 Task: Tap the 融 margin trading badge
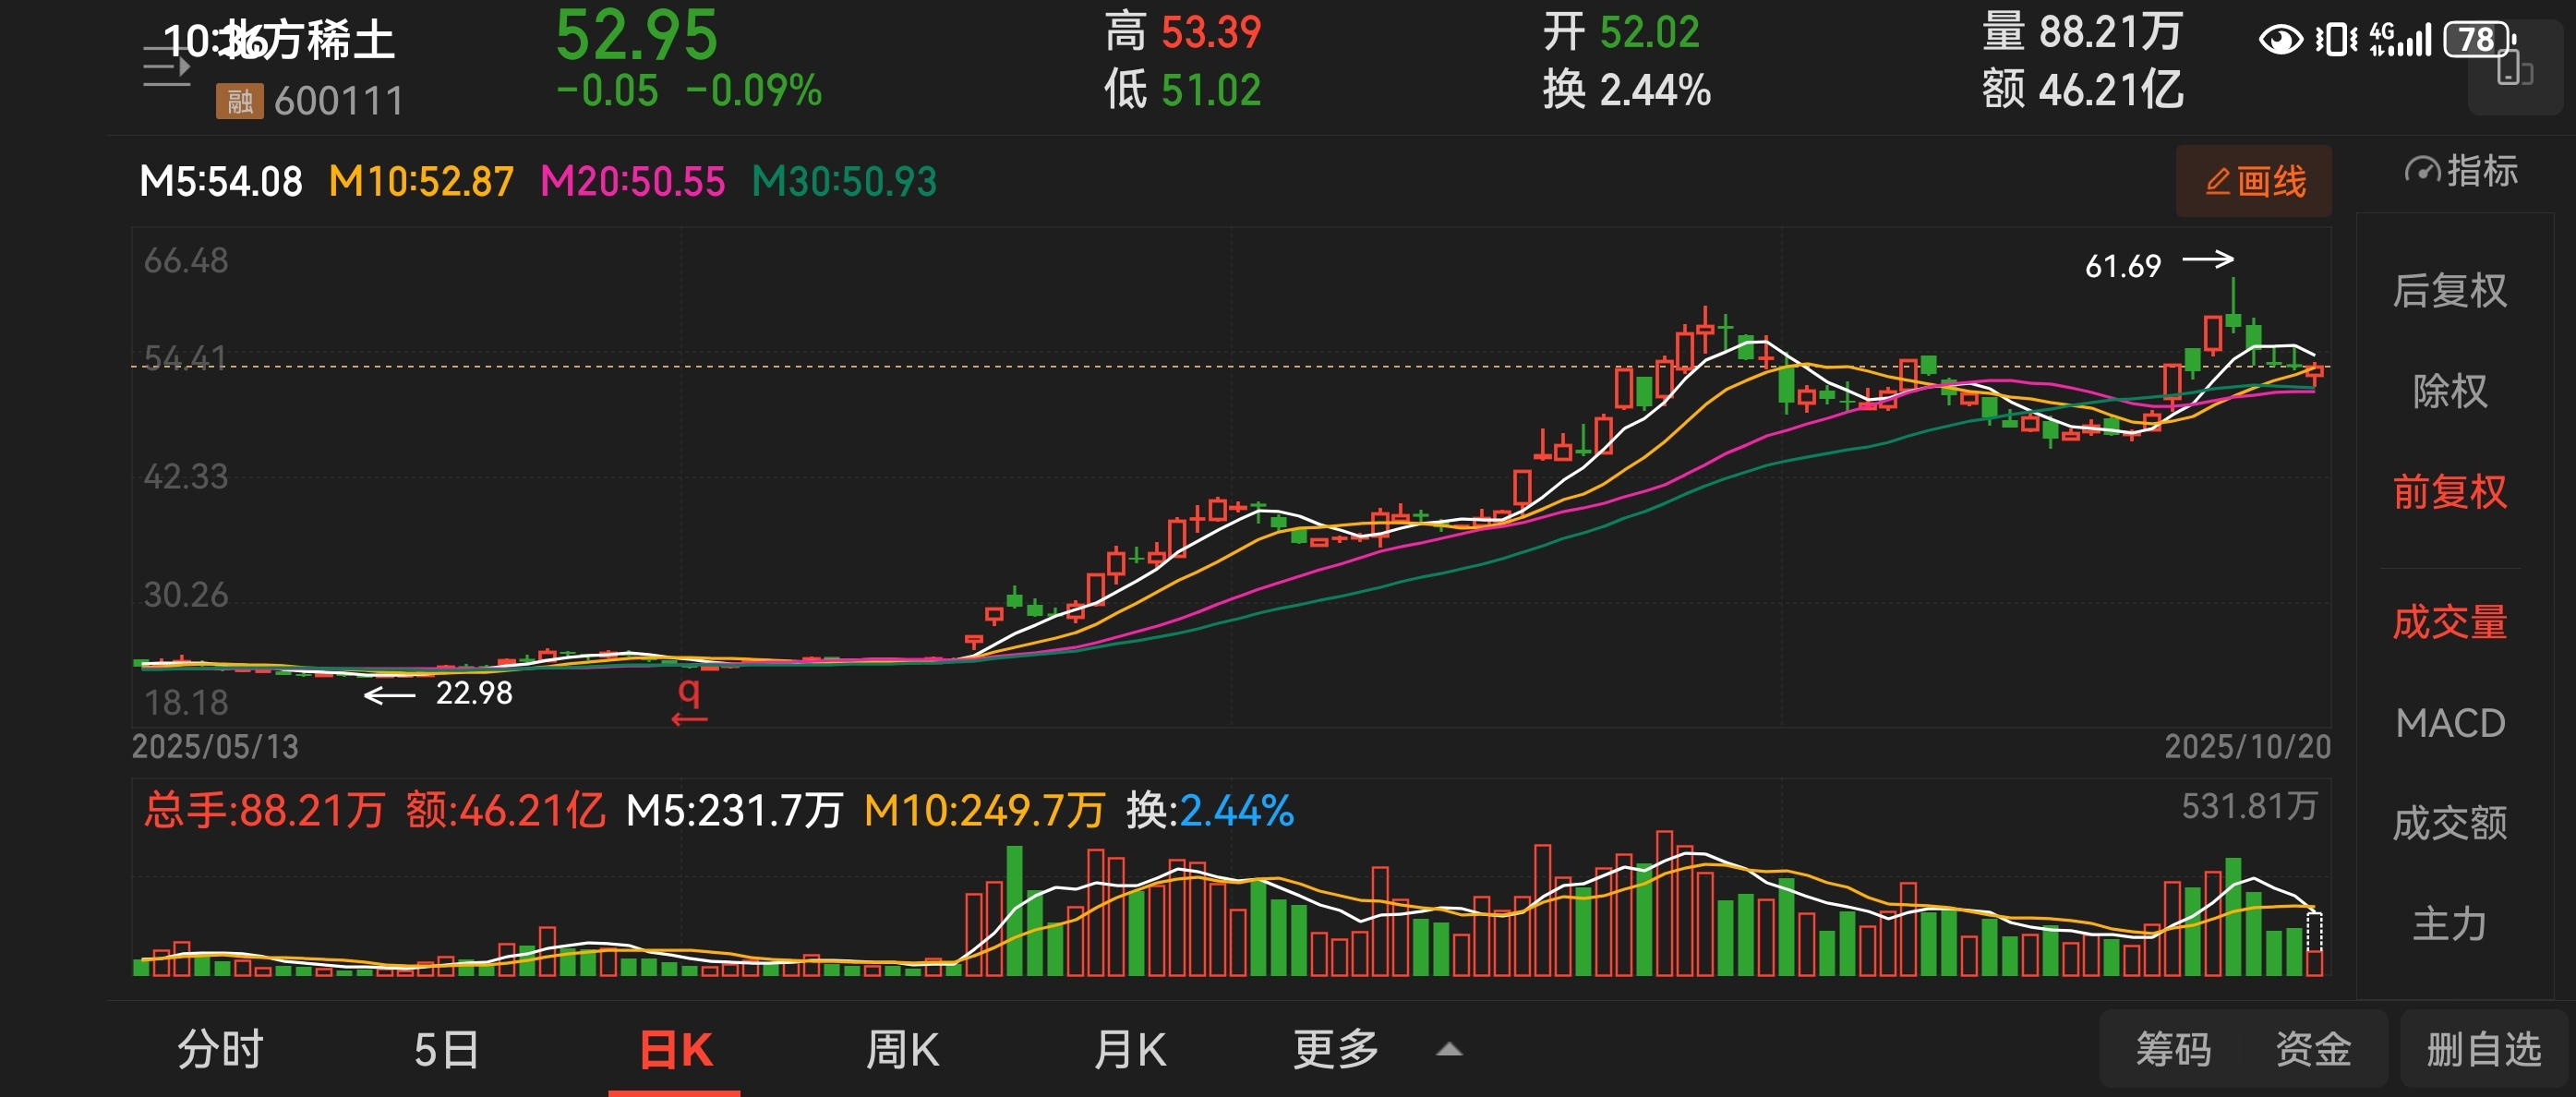(239, 101)
